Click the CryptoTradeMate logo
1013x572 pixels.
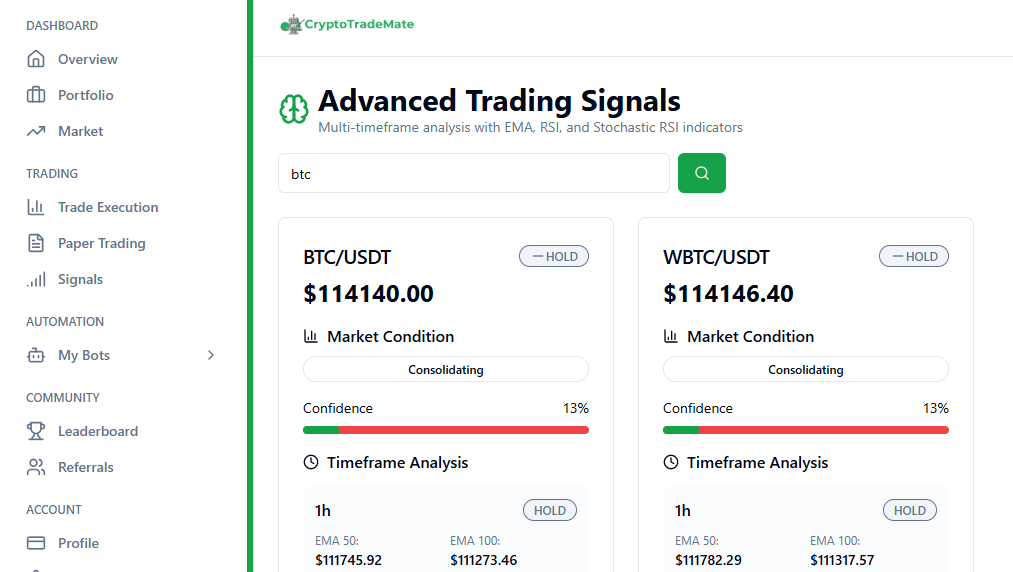pyautogui.click(x=347, y=25)
